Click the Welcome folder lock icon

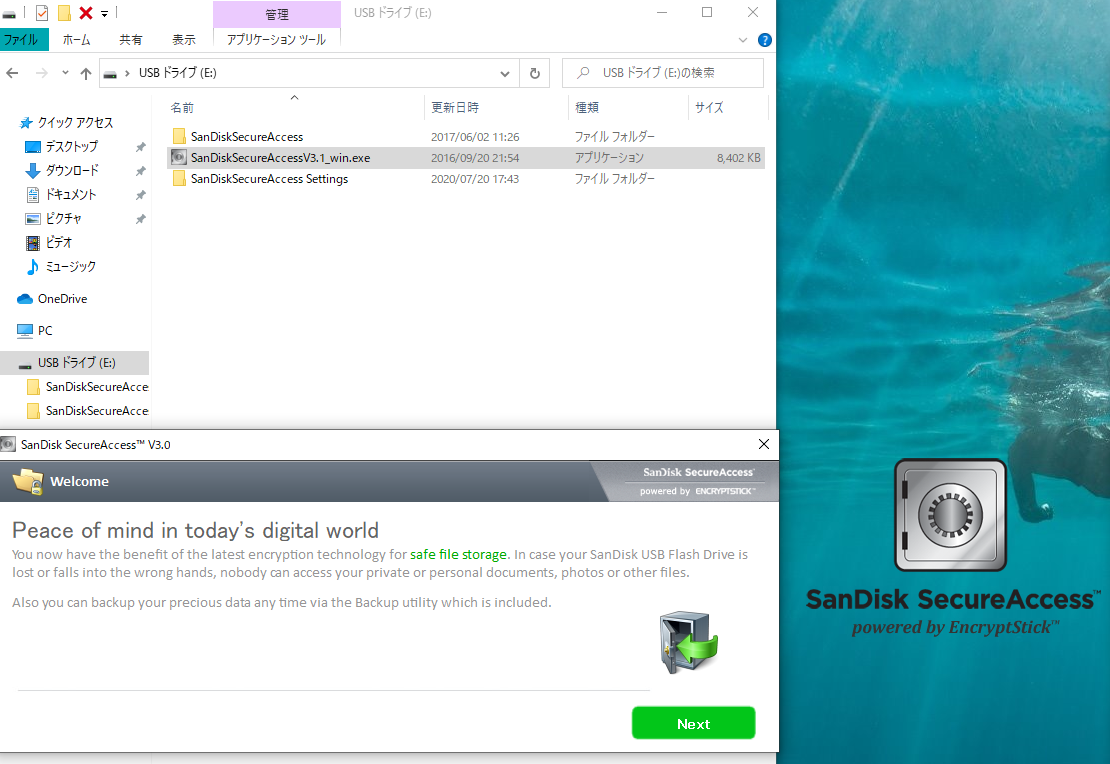(x=28, y=481)
